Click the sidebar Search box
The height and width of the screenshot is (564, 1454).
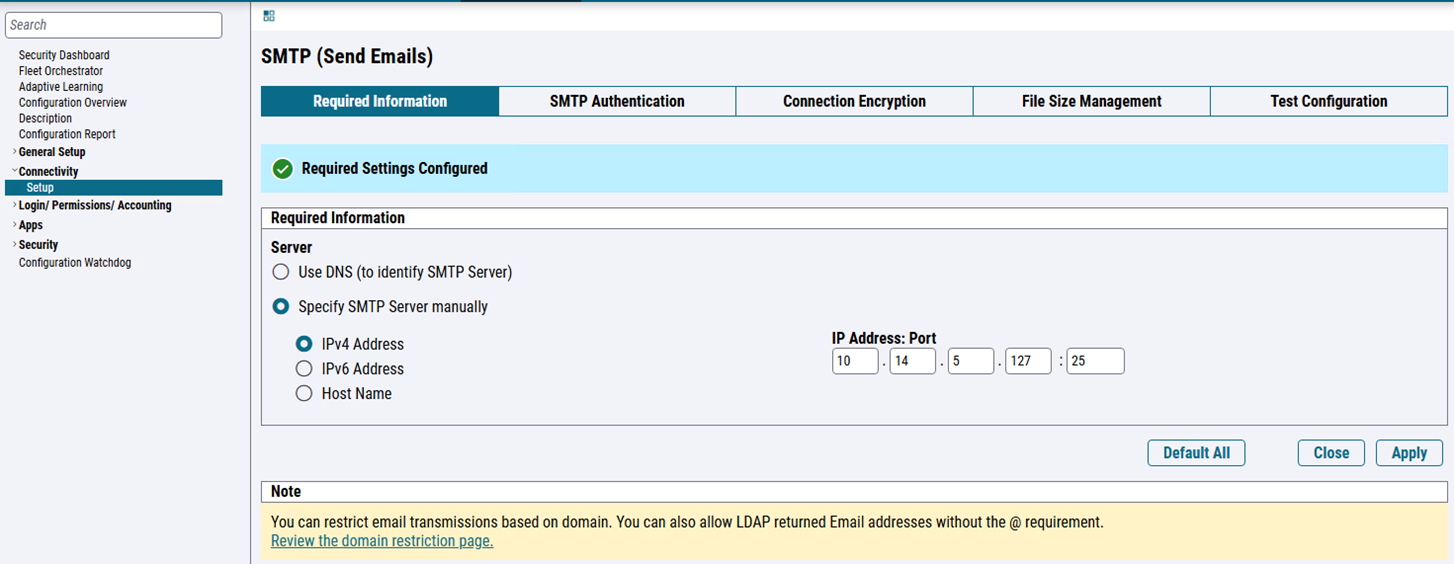(113, 25)
